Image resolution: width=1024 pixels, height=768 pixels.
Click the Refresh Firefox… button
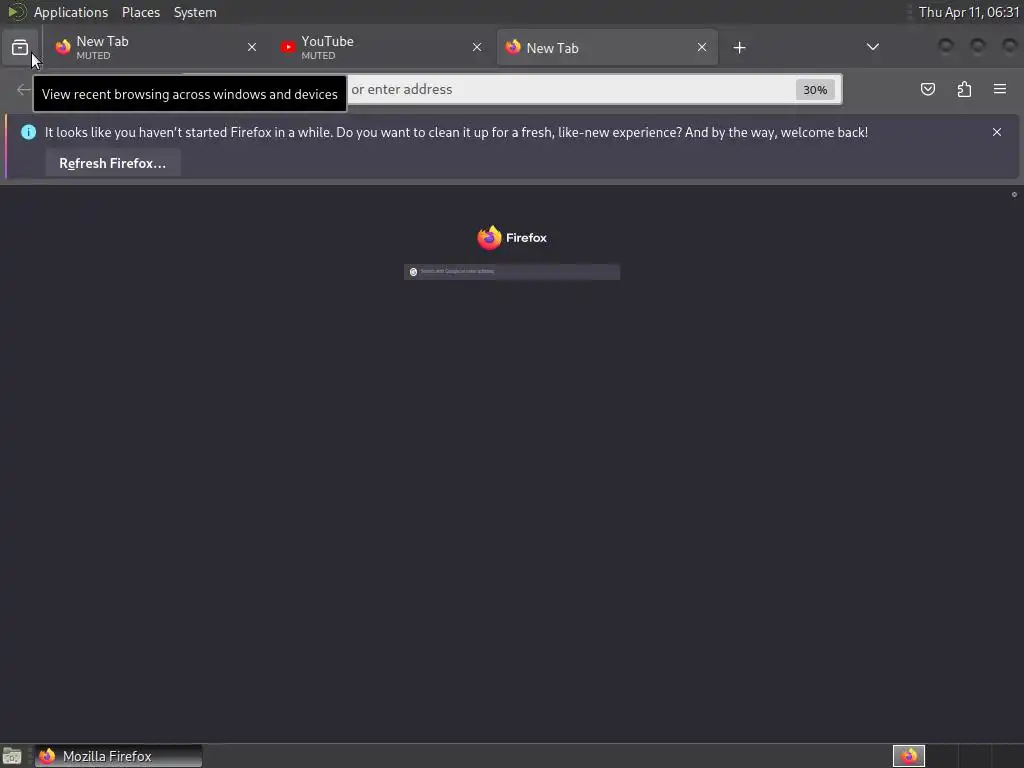(x=113, y=163)
